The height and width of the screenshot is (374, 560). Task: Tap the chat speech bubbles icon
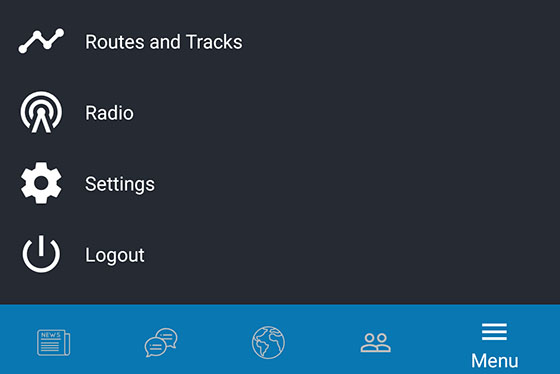click(x=161, y=342)
